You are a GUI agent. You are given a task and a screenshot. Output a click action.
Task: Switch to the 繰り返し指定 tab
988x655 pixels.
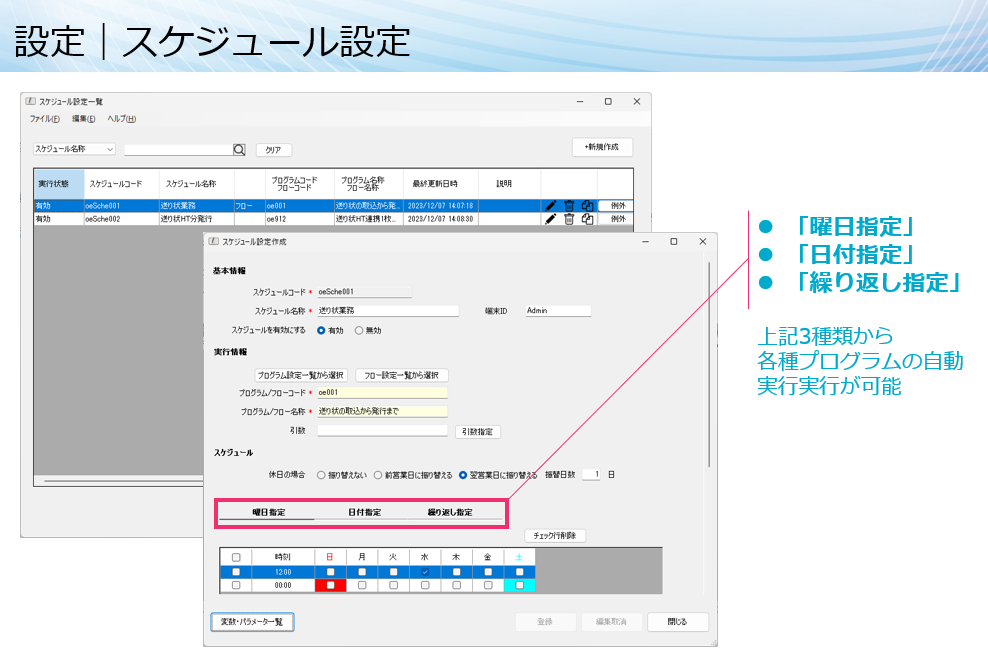[x=451, y=510]
